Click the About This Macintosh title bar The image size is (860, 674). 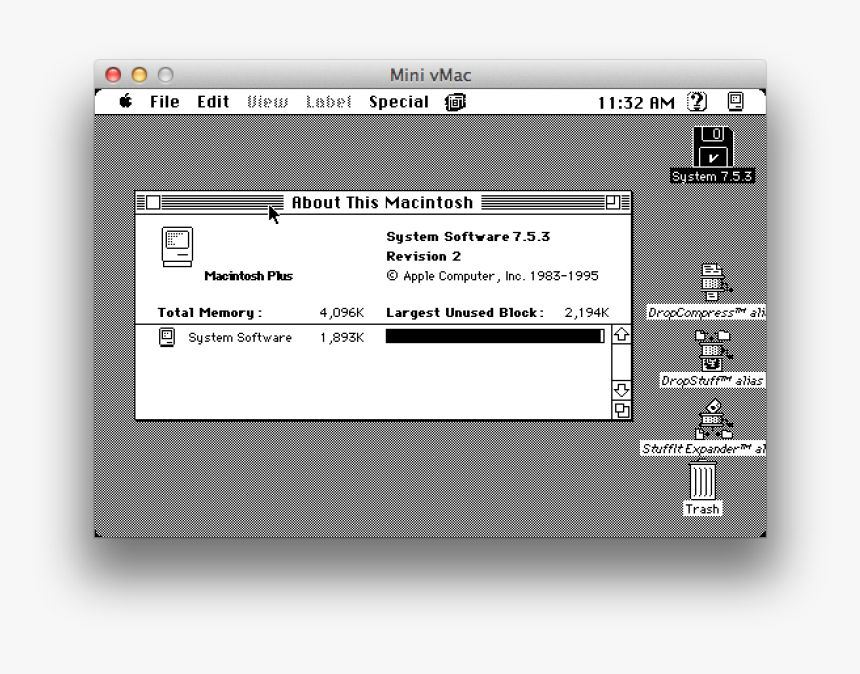point(383,202)
